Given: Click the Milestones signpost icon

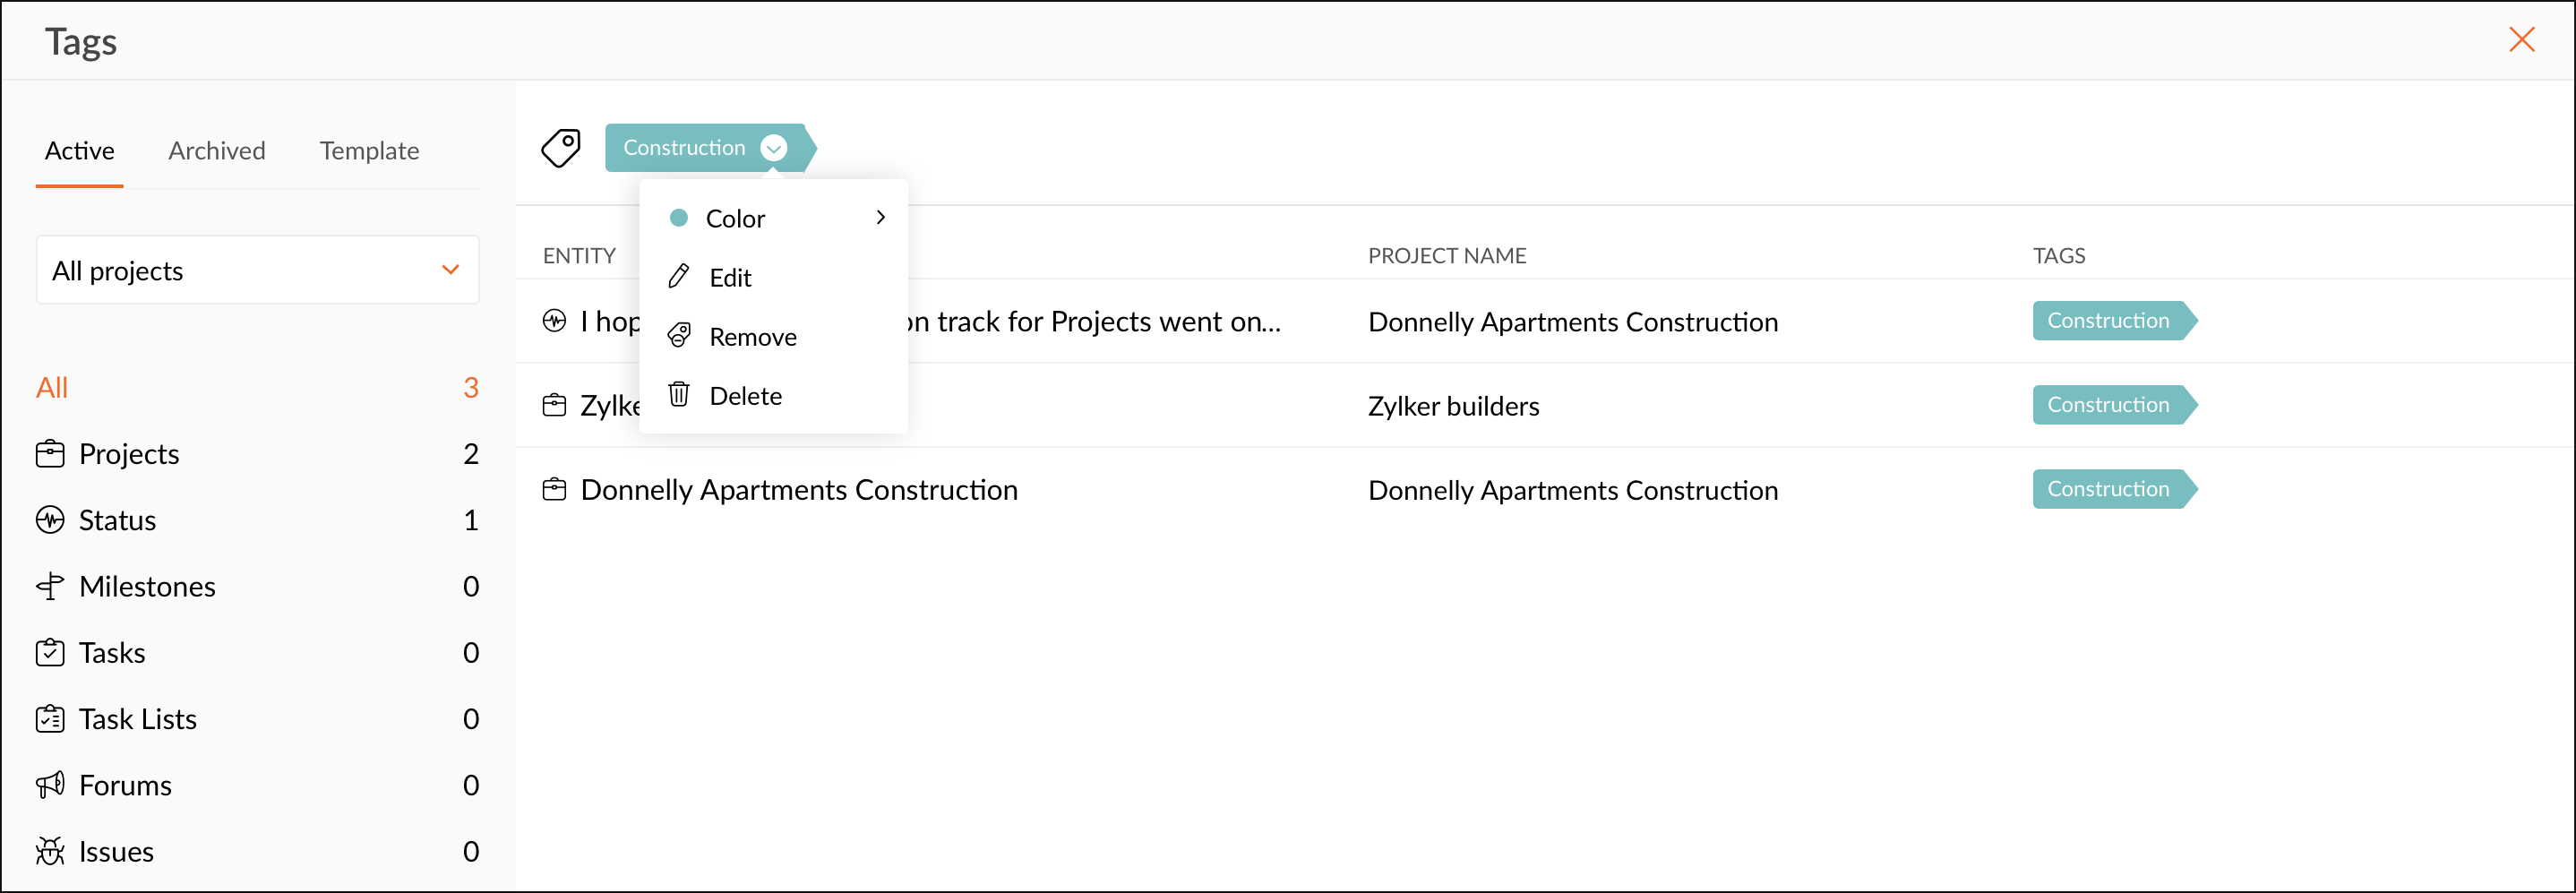Looking at the screenshot, I should coord(50,587).
